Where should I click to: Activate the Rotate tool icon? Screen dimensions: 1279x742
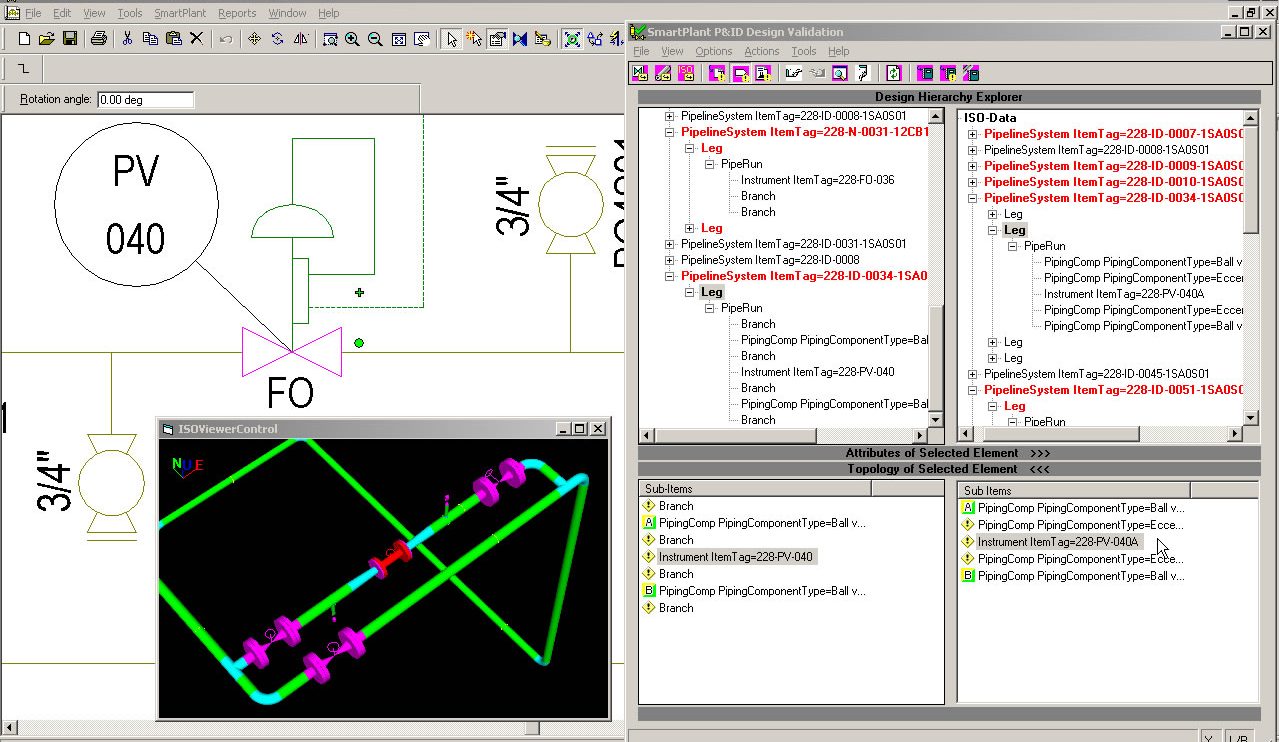pyautogui.click(x=277, y=39)
